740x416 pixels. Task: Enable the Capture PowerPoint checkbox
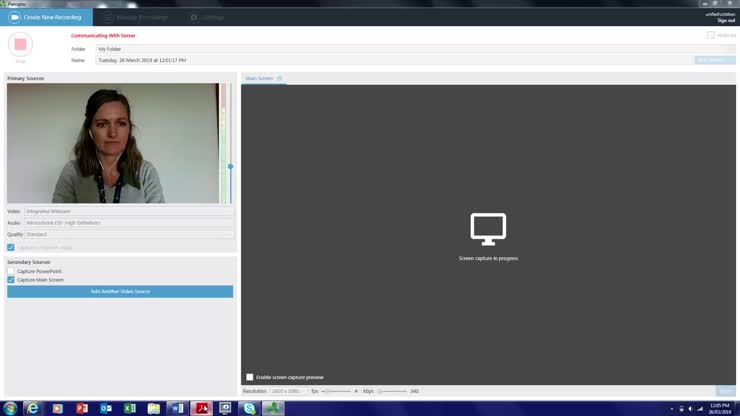click(11, 271)
